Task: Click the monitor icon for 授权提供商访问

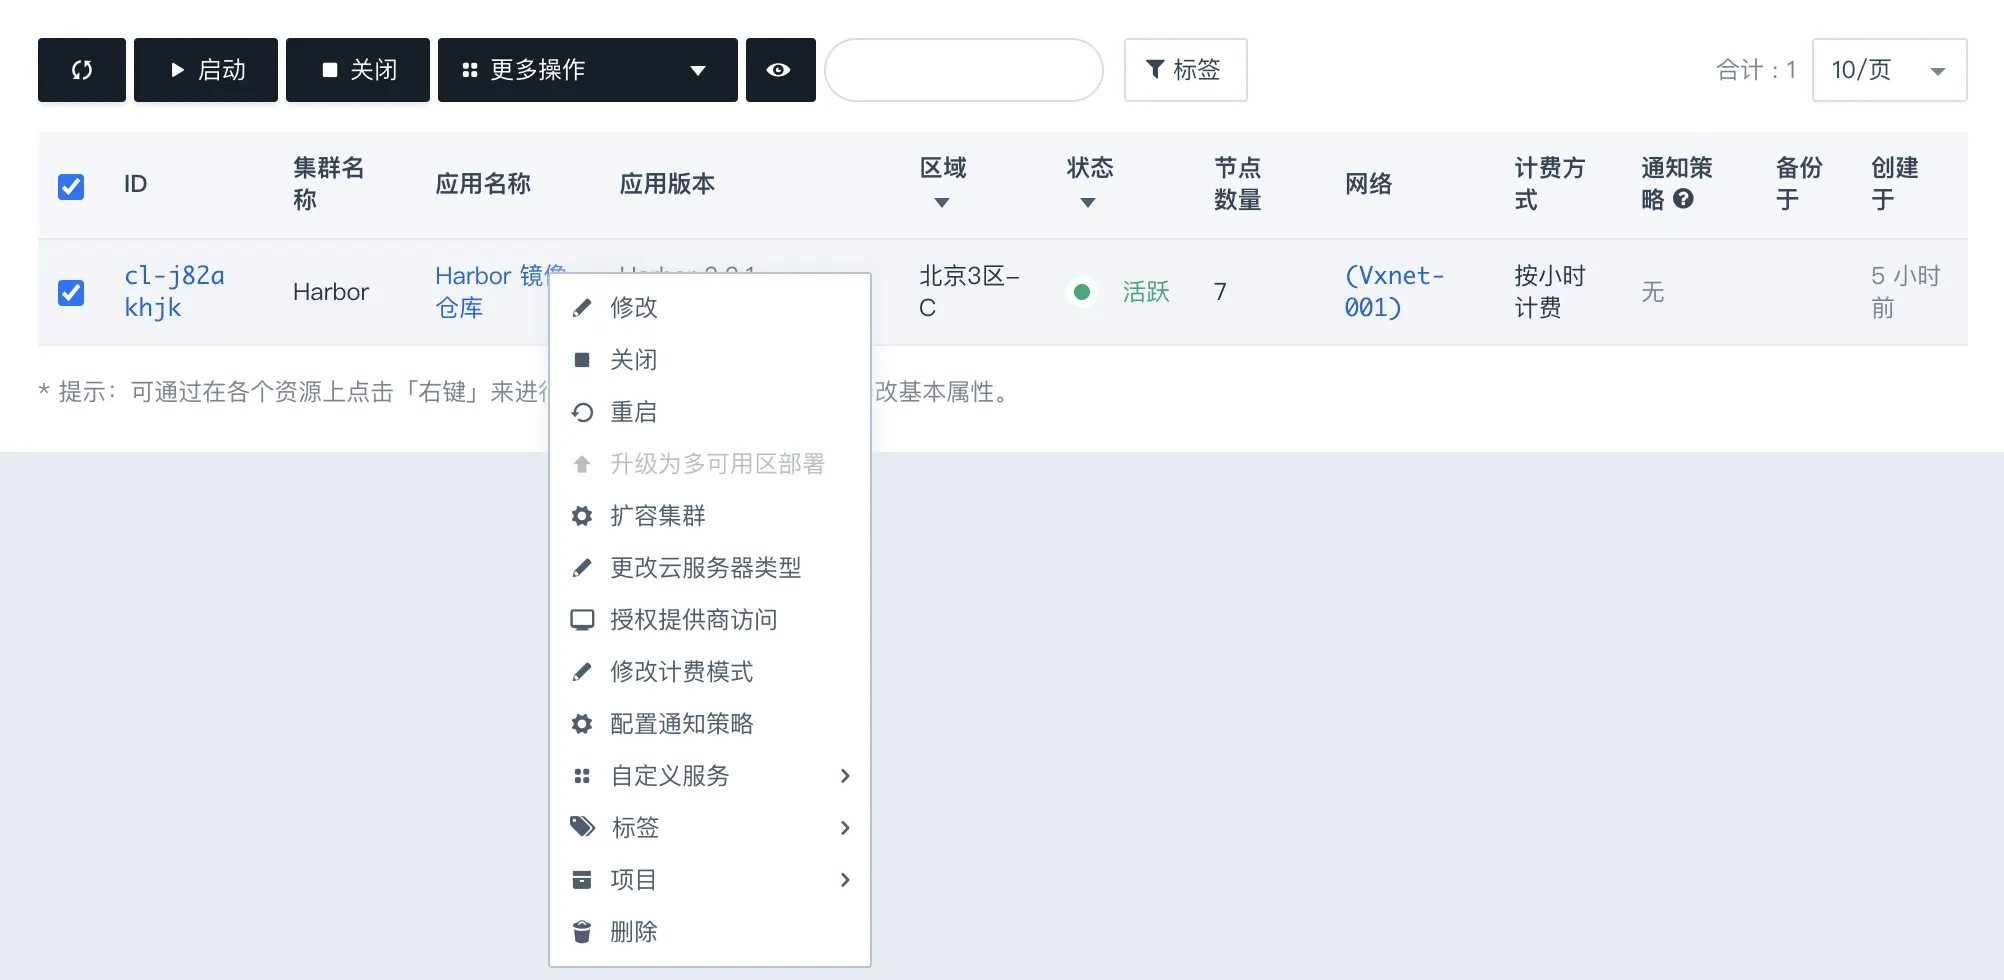Action: click(581, 620)
